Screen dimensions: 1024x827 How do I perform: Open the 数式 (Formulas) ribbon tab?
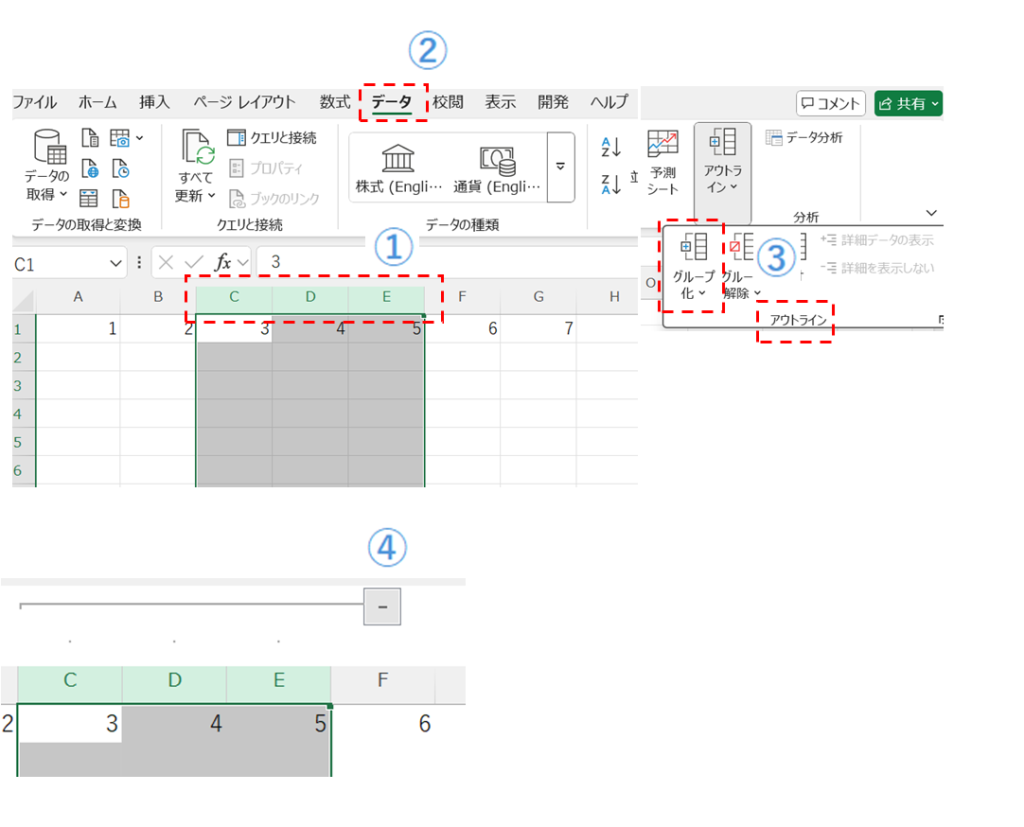pos(335,102)
